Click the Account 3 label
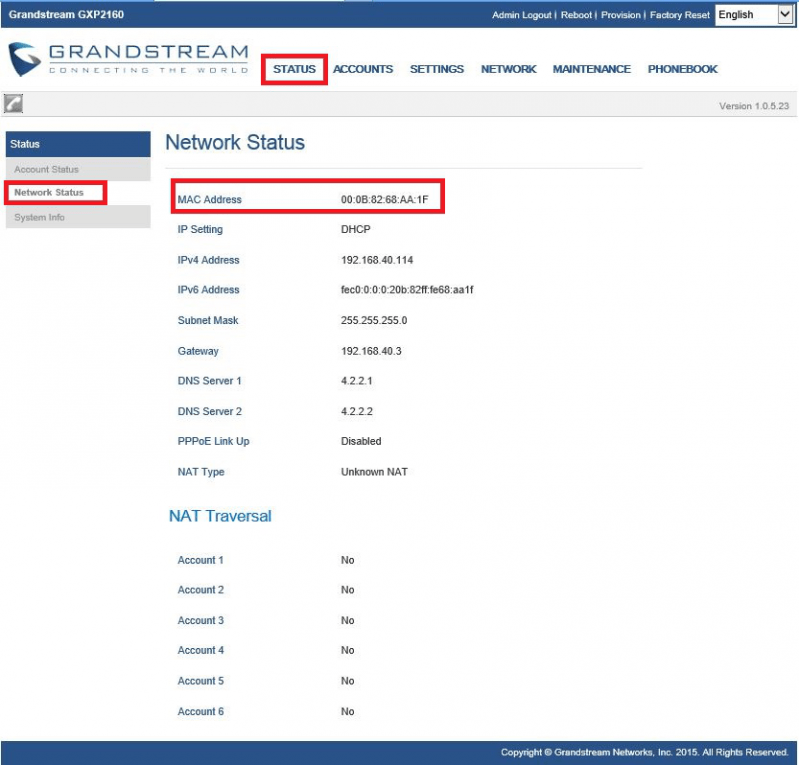The image size is (799, 766). [200, 620]
